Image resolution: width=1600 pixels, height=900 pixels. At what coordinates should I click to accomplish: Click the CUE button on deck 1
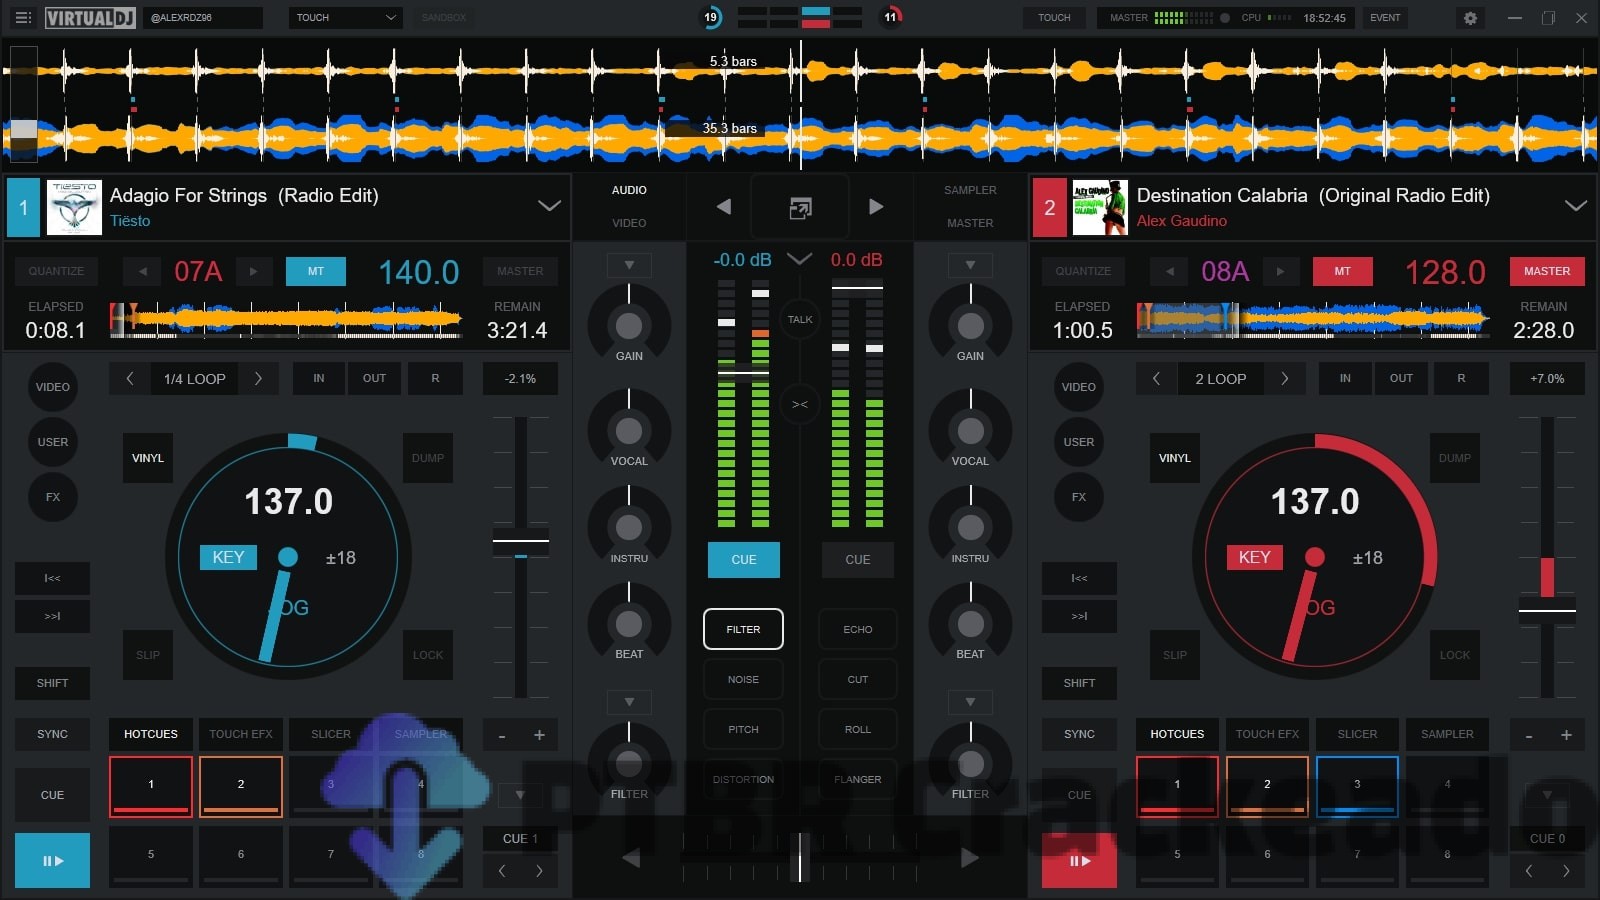[x=52, y=795]
